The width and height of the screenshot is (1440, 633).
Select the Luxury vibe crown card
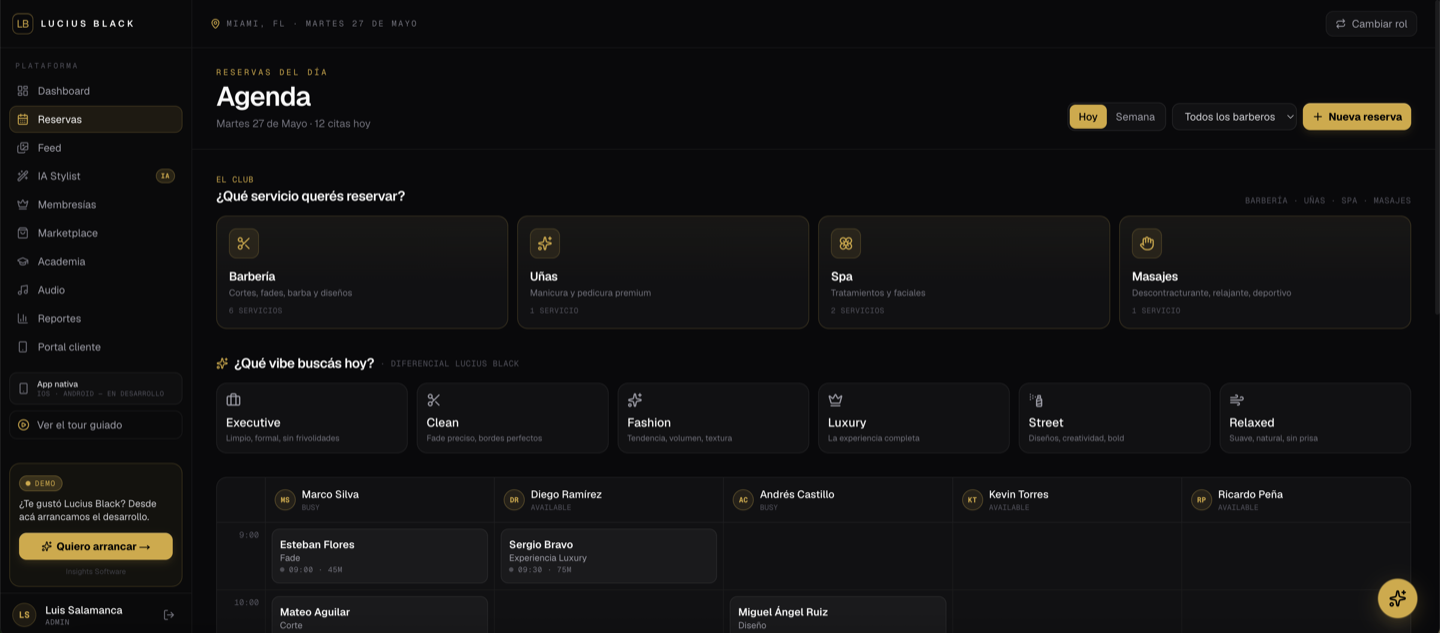point(913,418)
